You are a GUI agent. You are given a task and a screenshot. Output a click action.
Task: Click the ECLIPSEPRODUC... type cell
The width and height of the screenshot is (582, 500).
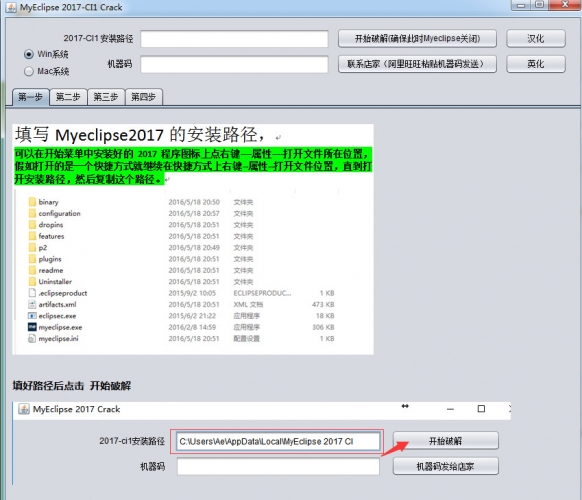(x=262, y=293)
